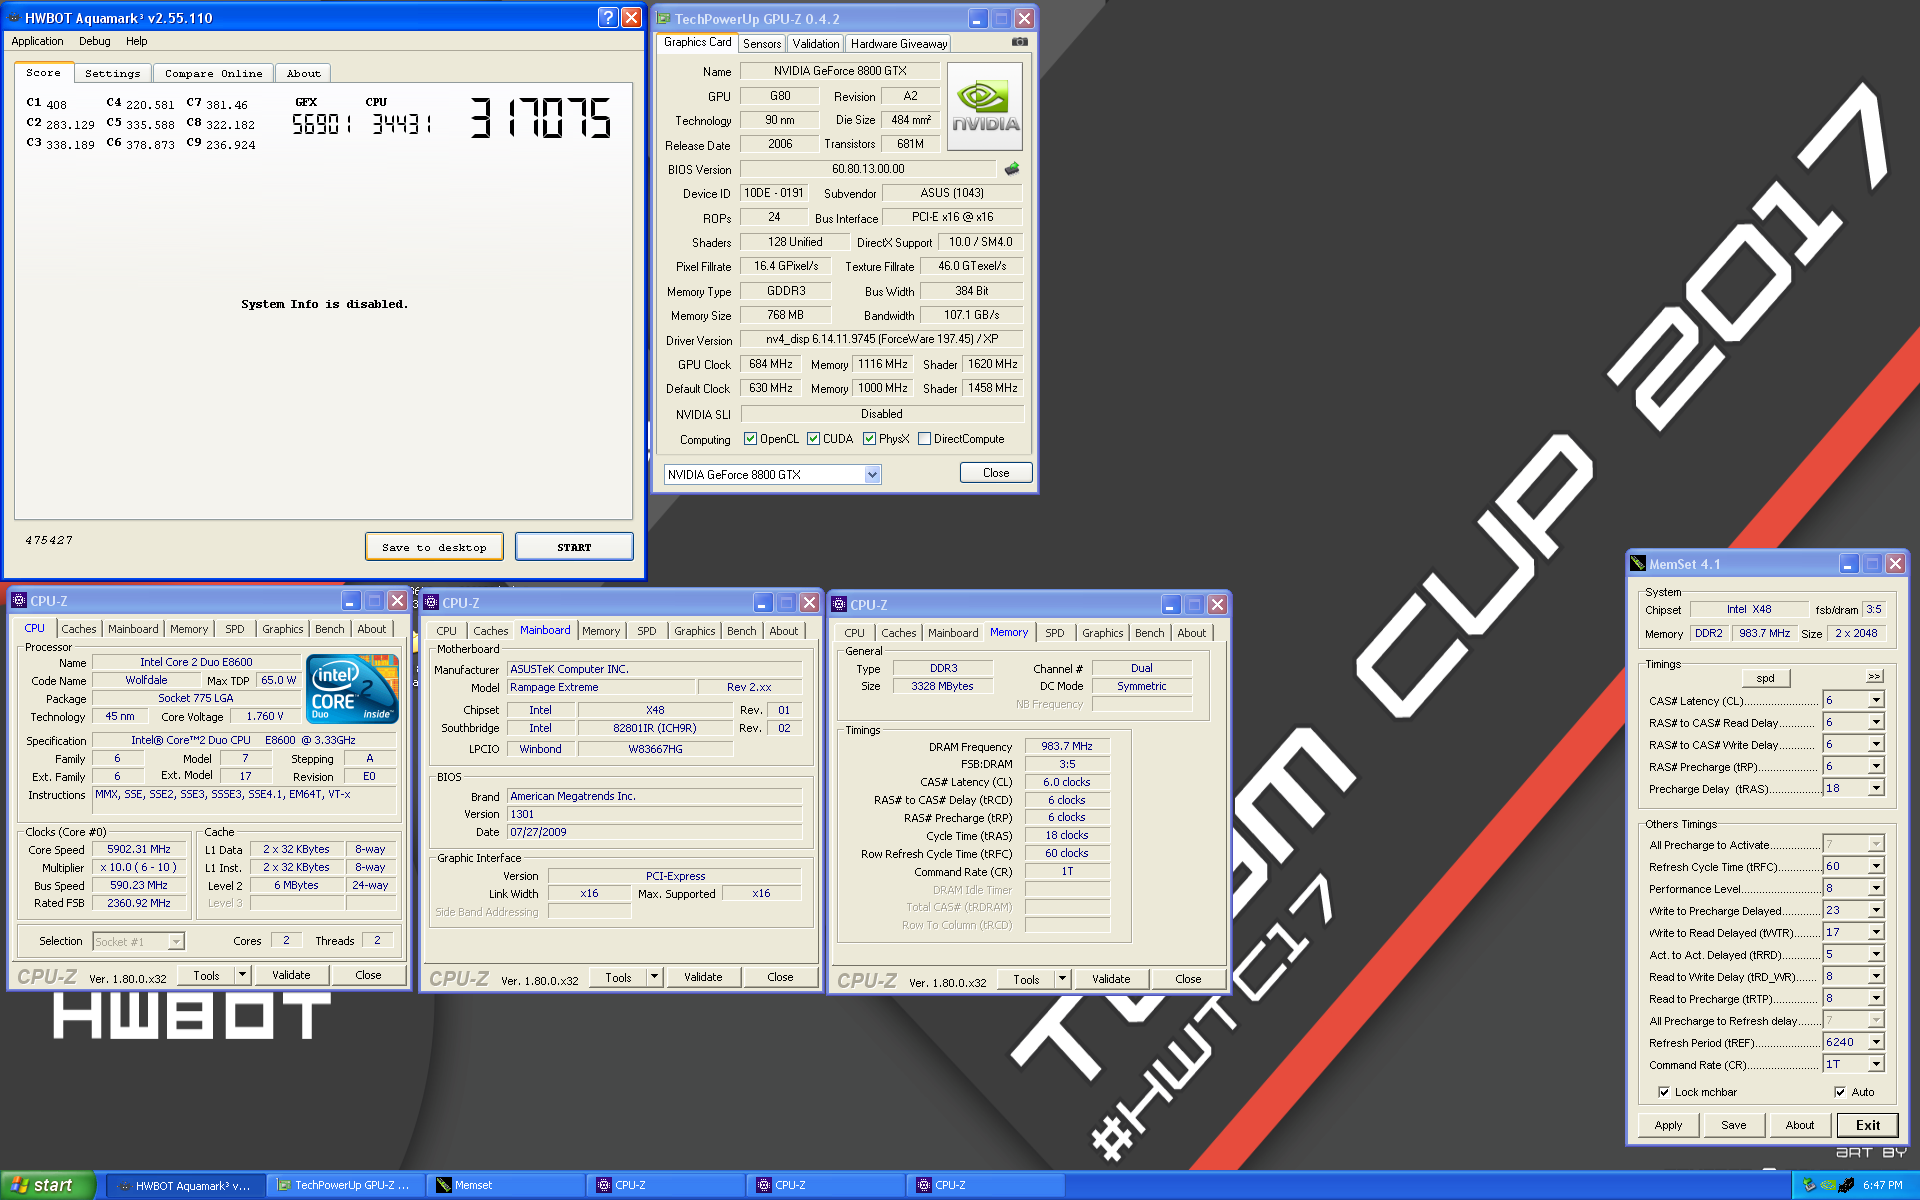The image size is (1920, 1200).
Task: Click the Core Speed value field in CPU-Z
Action: point(139,849)
